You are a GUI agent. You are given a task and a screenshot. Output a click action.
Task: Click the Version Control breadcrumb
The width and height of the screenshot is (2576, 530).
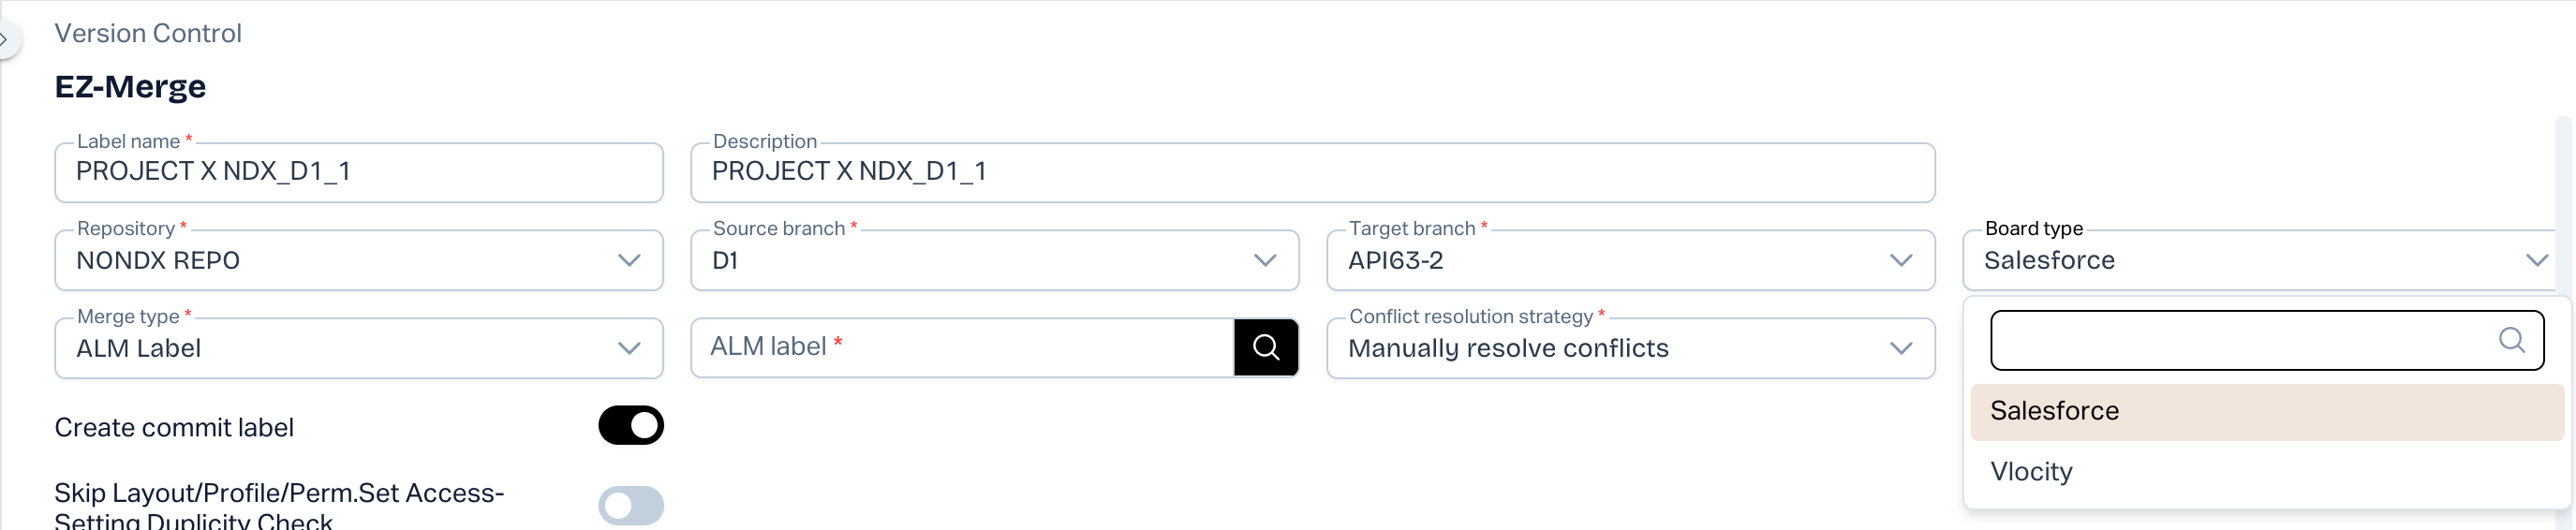[148, 33]
